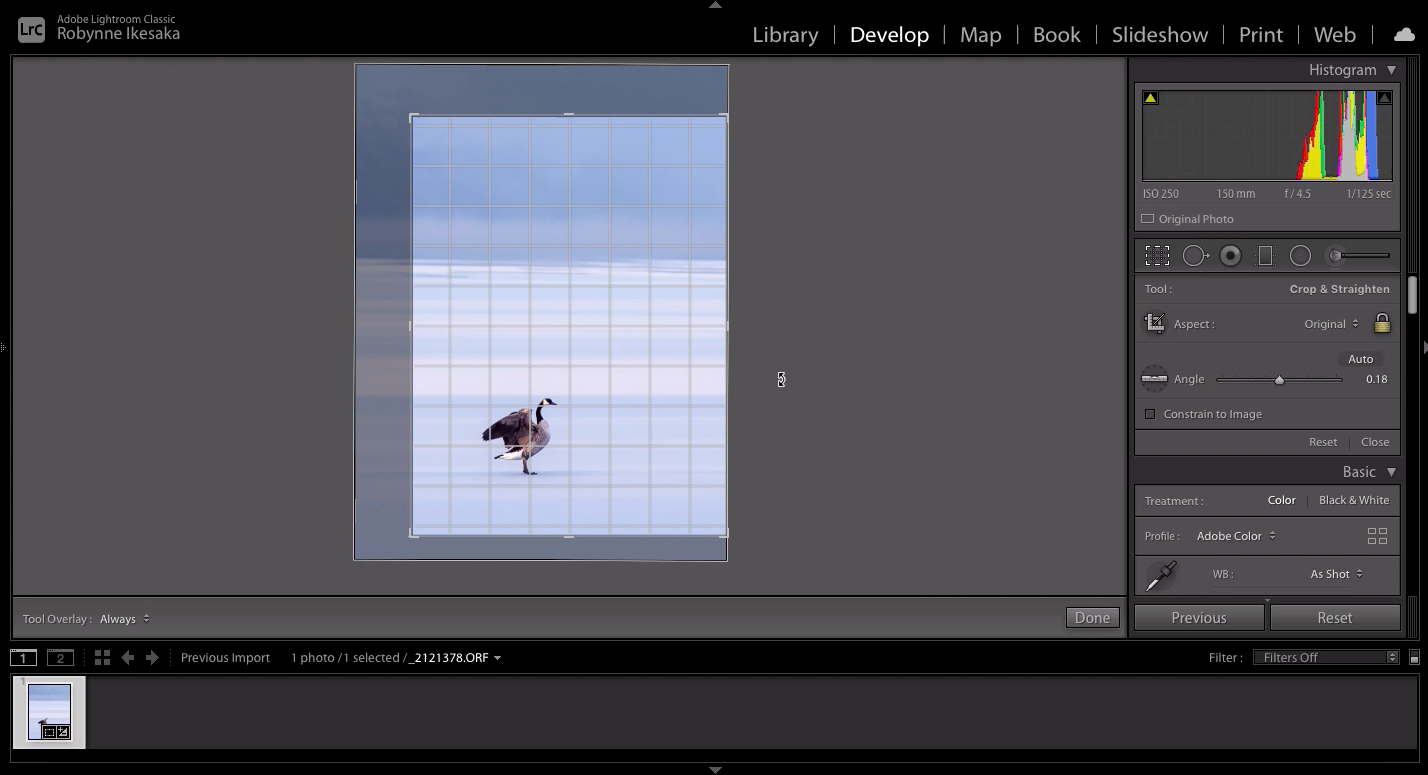Open the Aspect Original dropdown
The width and height of the screenshot is (1428, 775).
click(x=1331, y=324)
